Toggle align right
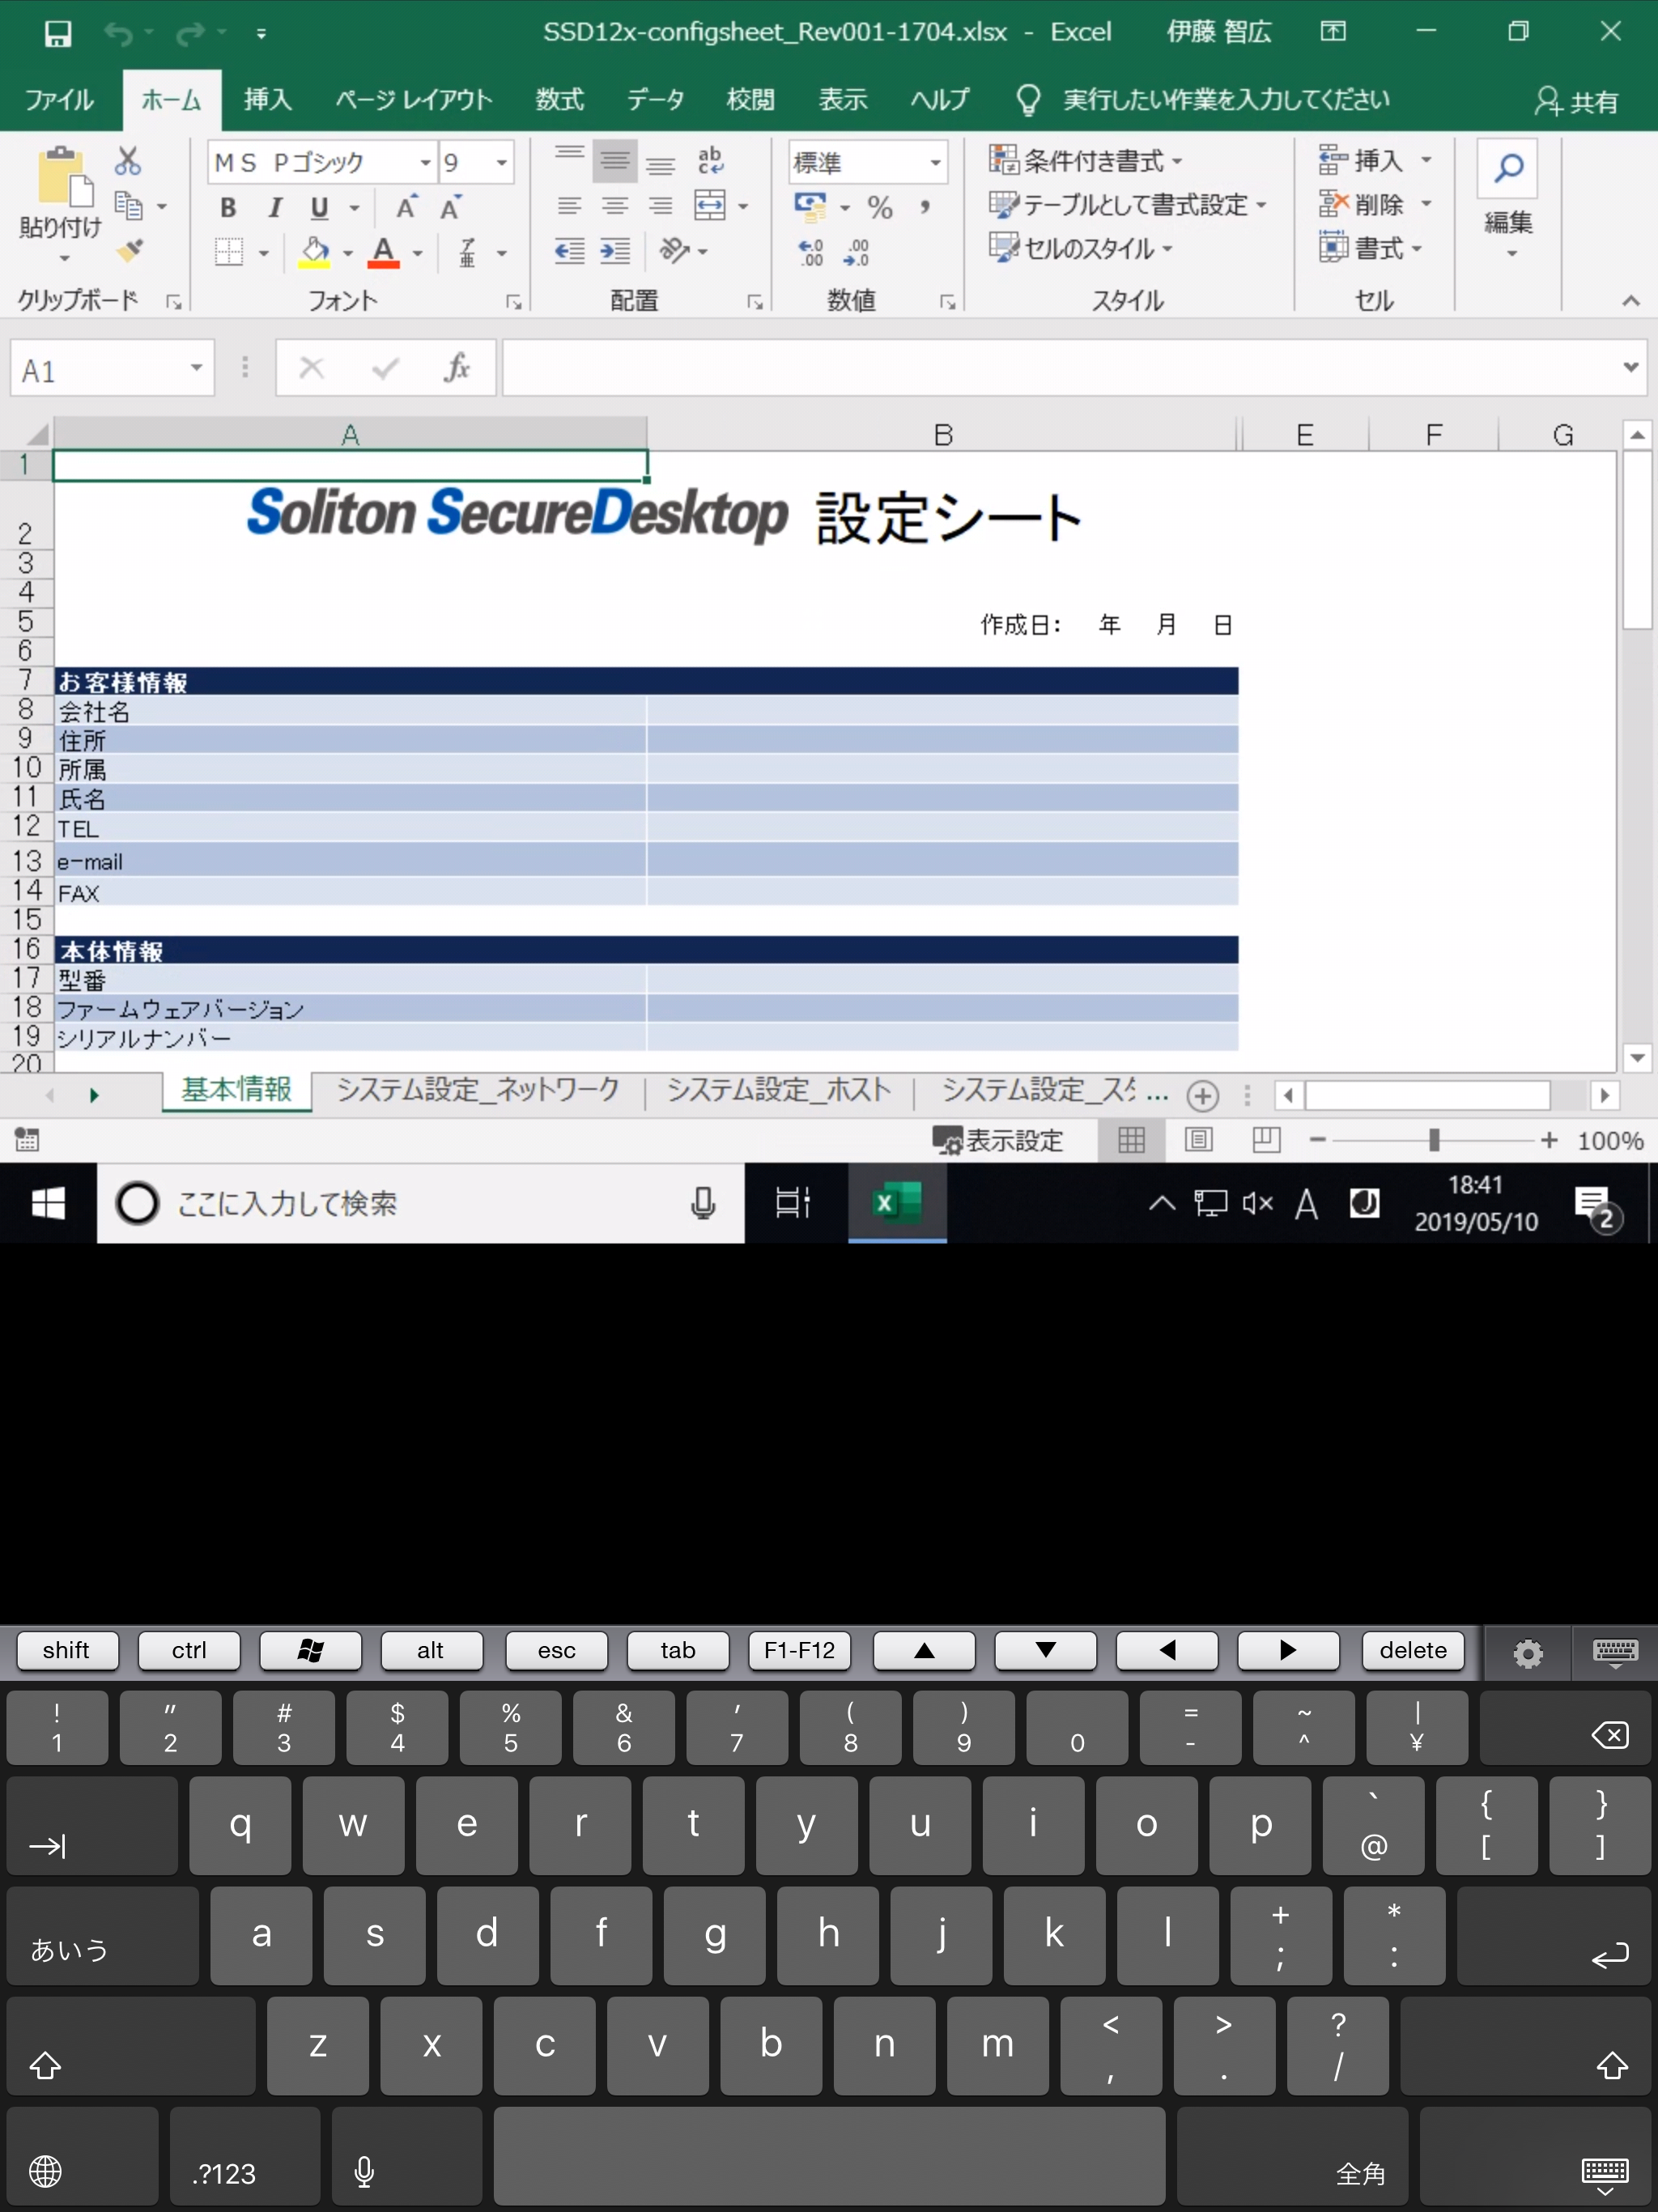Screen dimensions: 1658x2212 point(660,206)
